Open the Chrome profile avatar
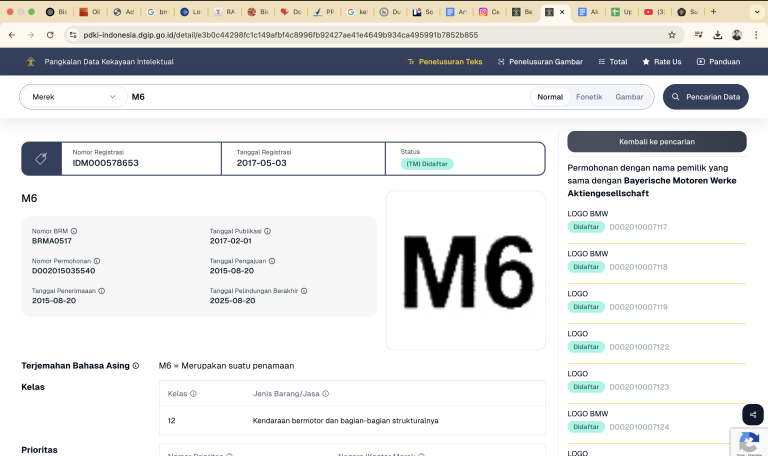The width and height of the screenshot is (768, 456). pyautogui.click(x=737, y=35)
